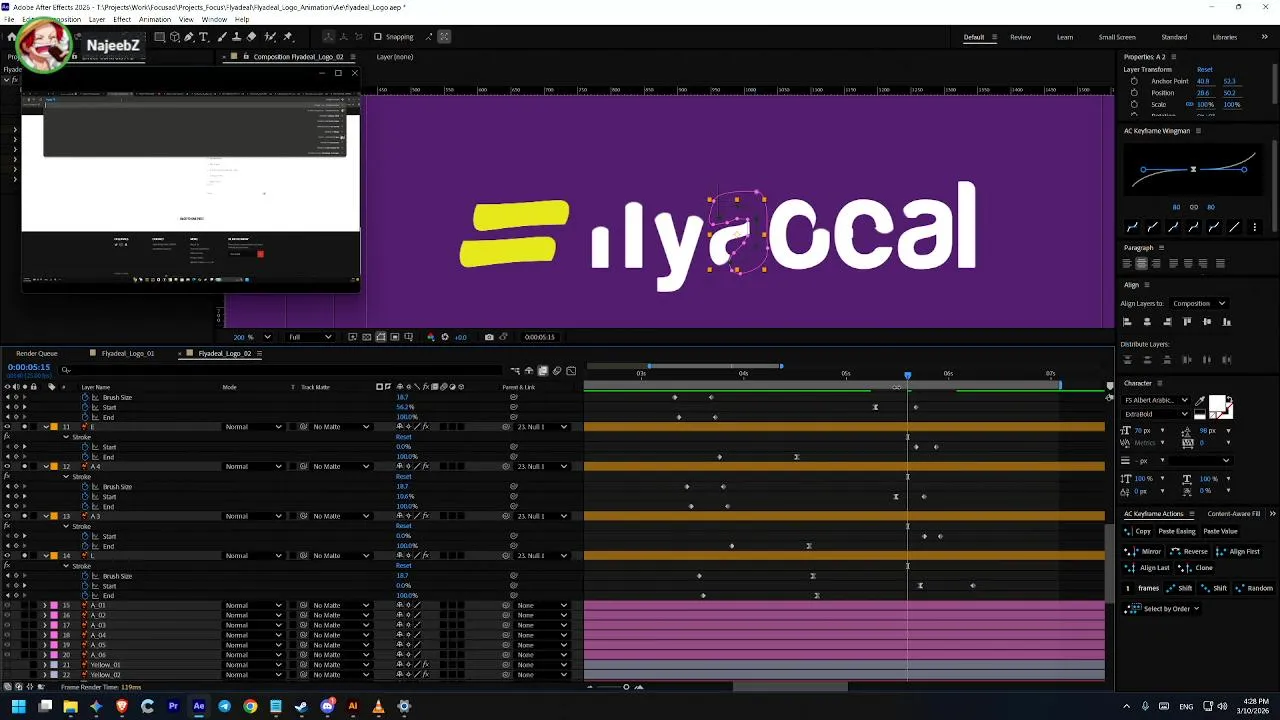
Task: Select the Rectangle shape tool
Action: click(159, 37)
